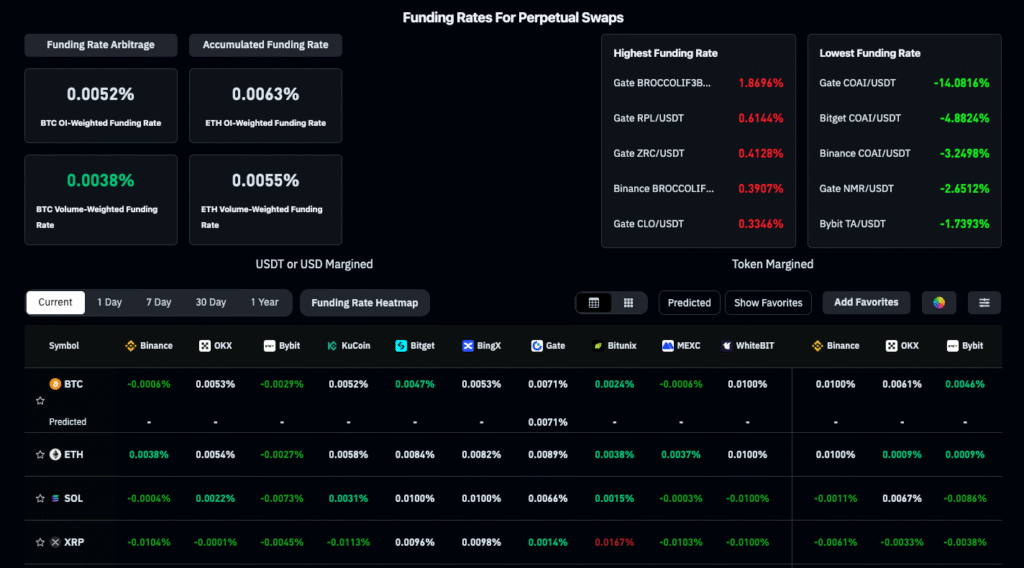1024x568 pixels.
Task: Click the WhiteBIT exchange logo
Action: point(727,346)
